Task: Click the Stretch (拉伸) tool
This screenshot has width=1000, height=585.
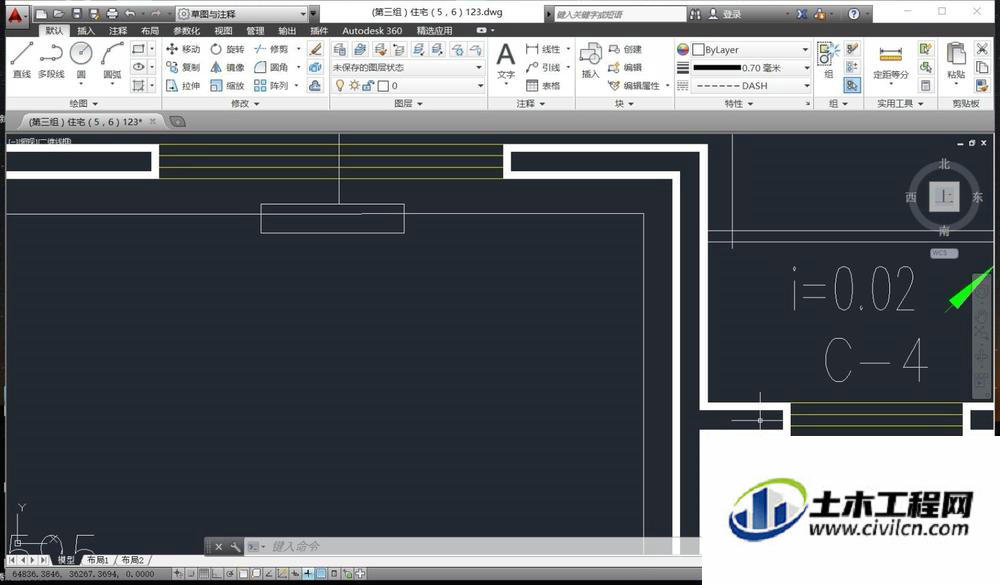Action: [183, 85]
